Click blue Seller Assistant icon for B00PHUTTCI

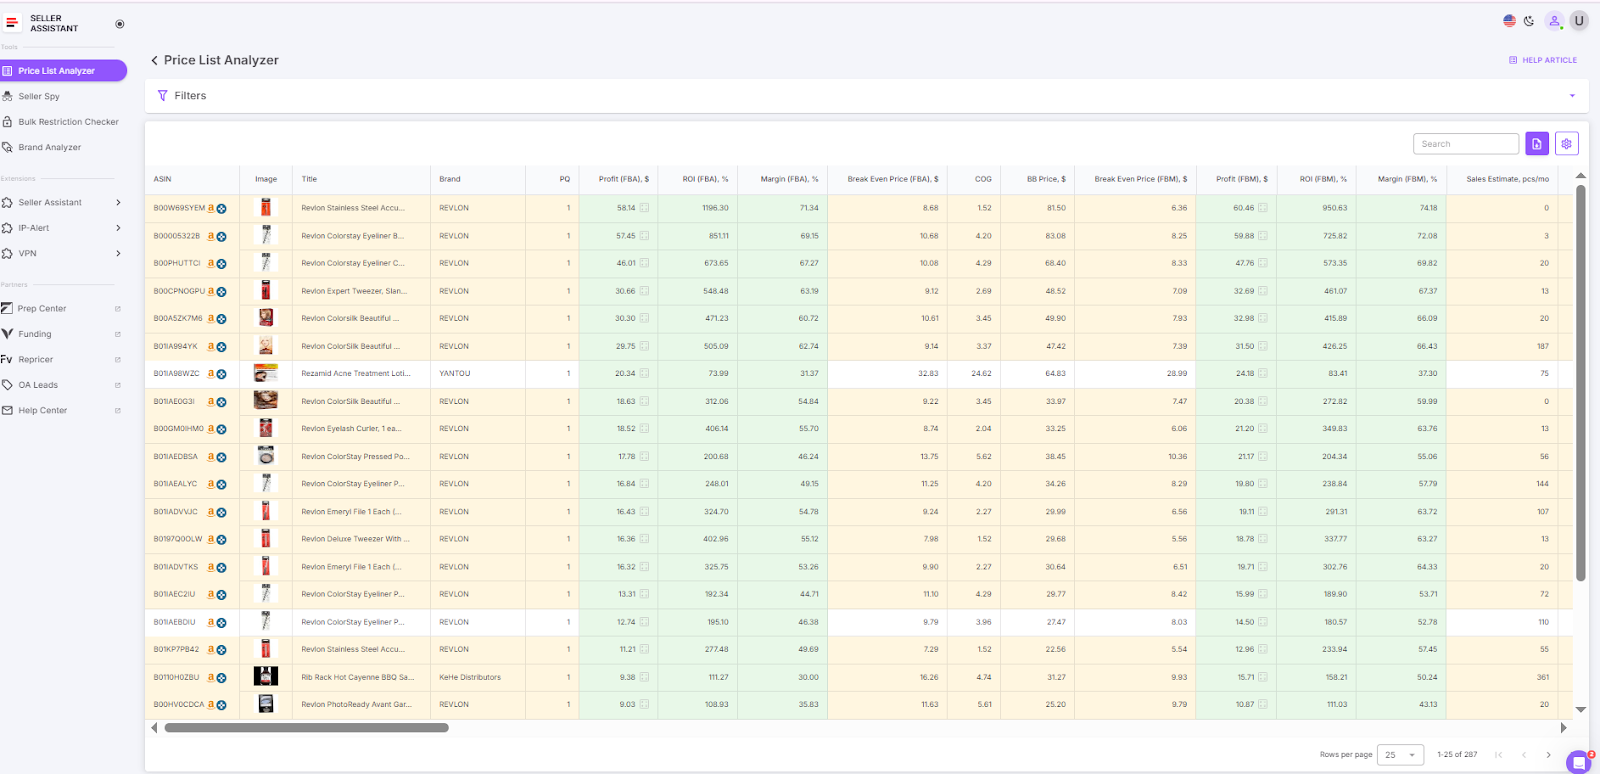(221, 264)
